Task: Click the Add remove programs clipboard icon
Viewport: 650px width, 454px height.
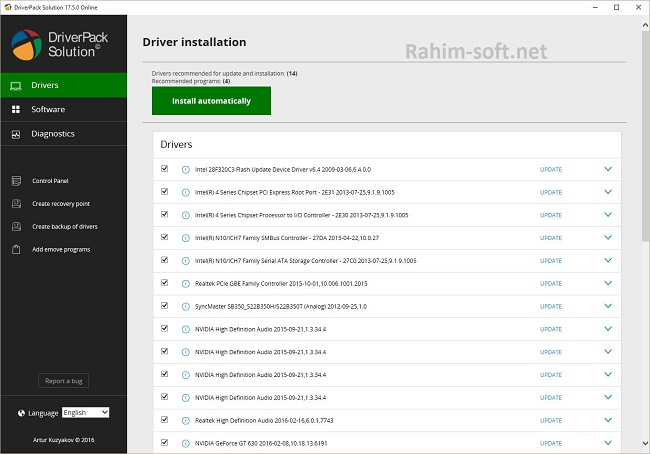Action: pos(16,249)
